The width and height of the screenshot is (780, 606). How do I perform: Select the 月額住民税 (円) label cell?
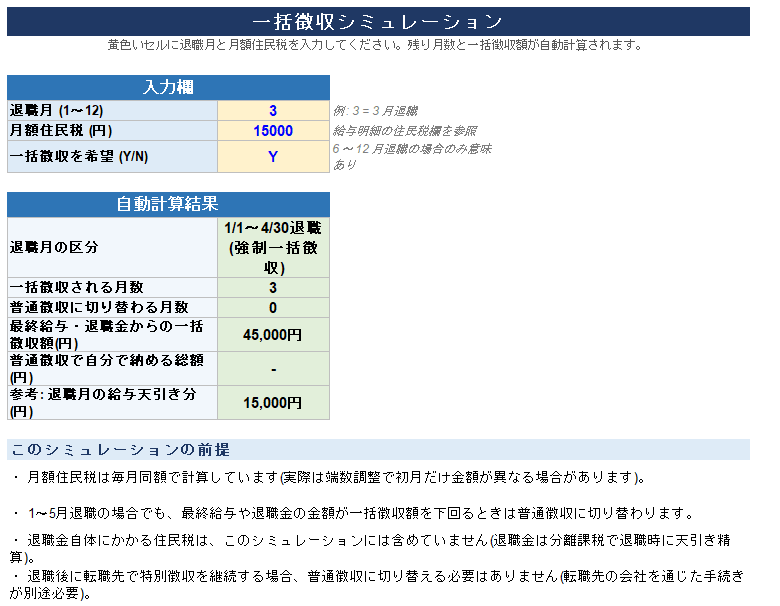point(112,131)
